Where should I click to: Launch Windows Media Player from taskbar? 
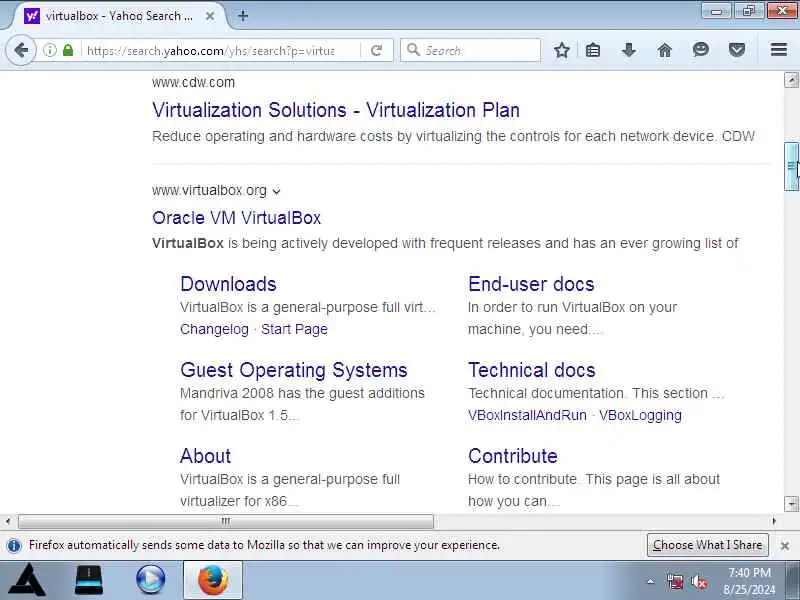tap(151, 580)
